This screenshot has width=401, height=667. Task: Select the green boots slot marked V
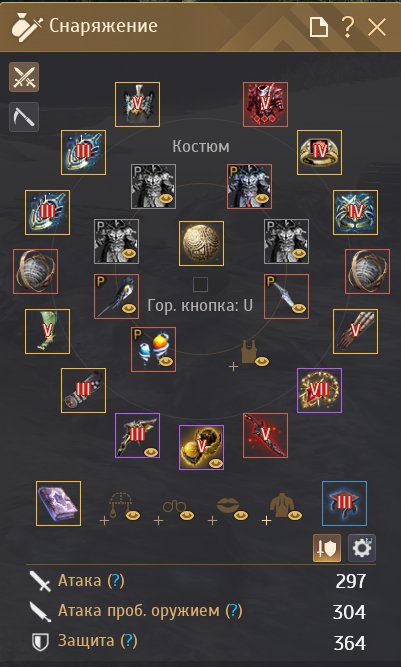point(47,331)
